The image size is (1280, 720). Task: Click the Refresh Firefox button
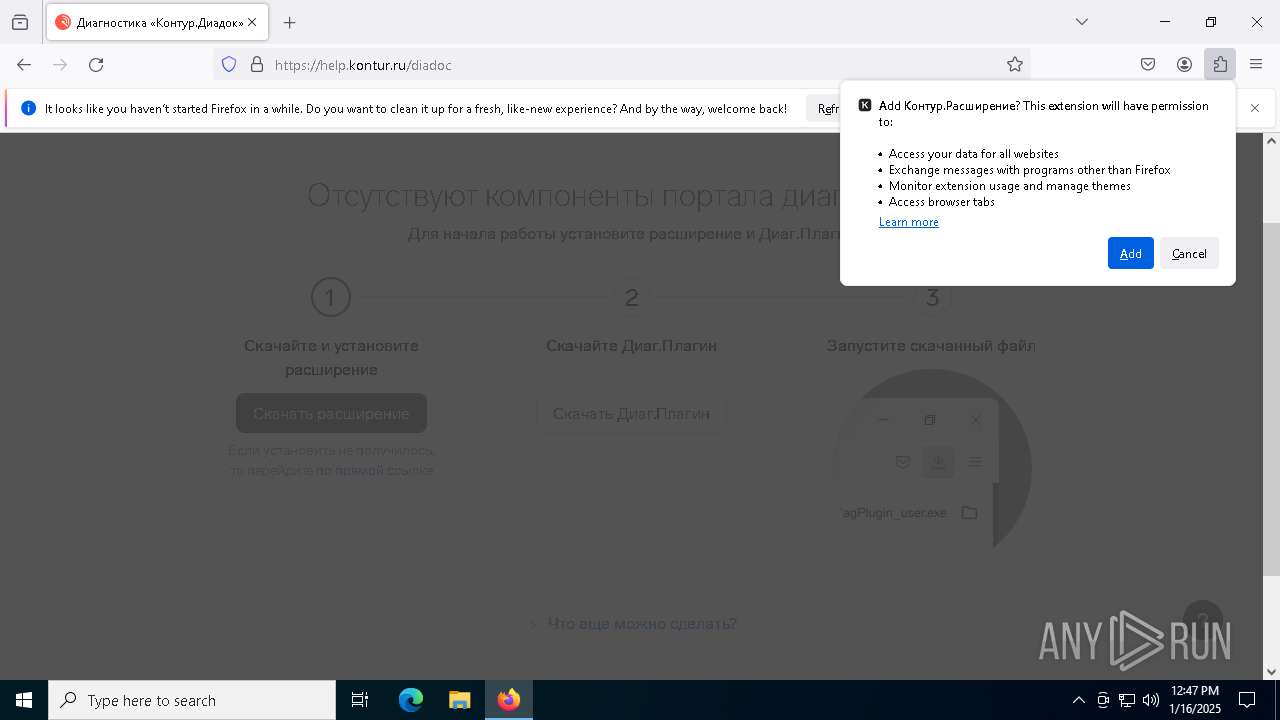(x=824, y=109)
